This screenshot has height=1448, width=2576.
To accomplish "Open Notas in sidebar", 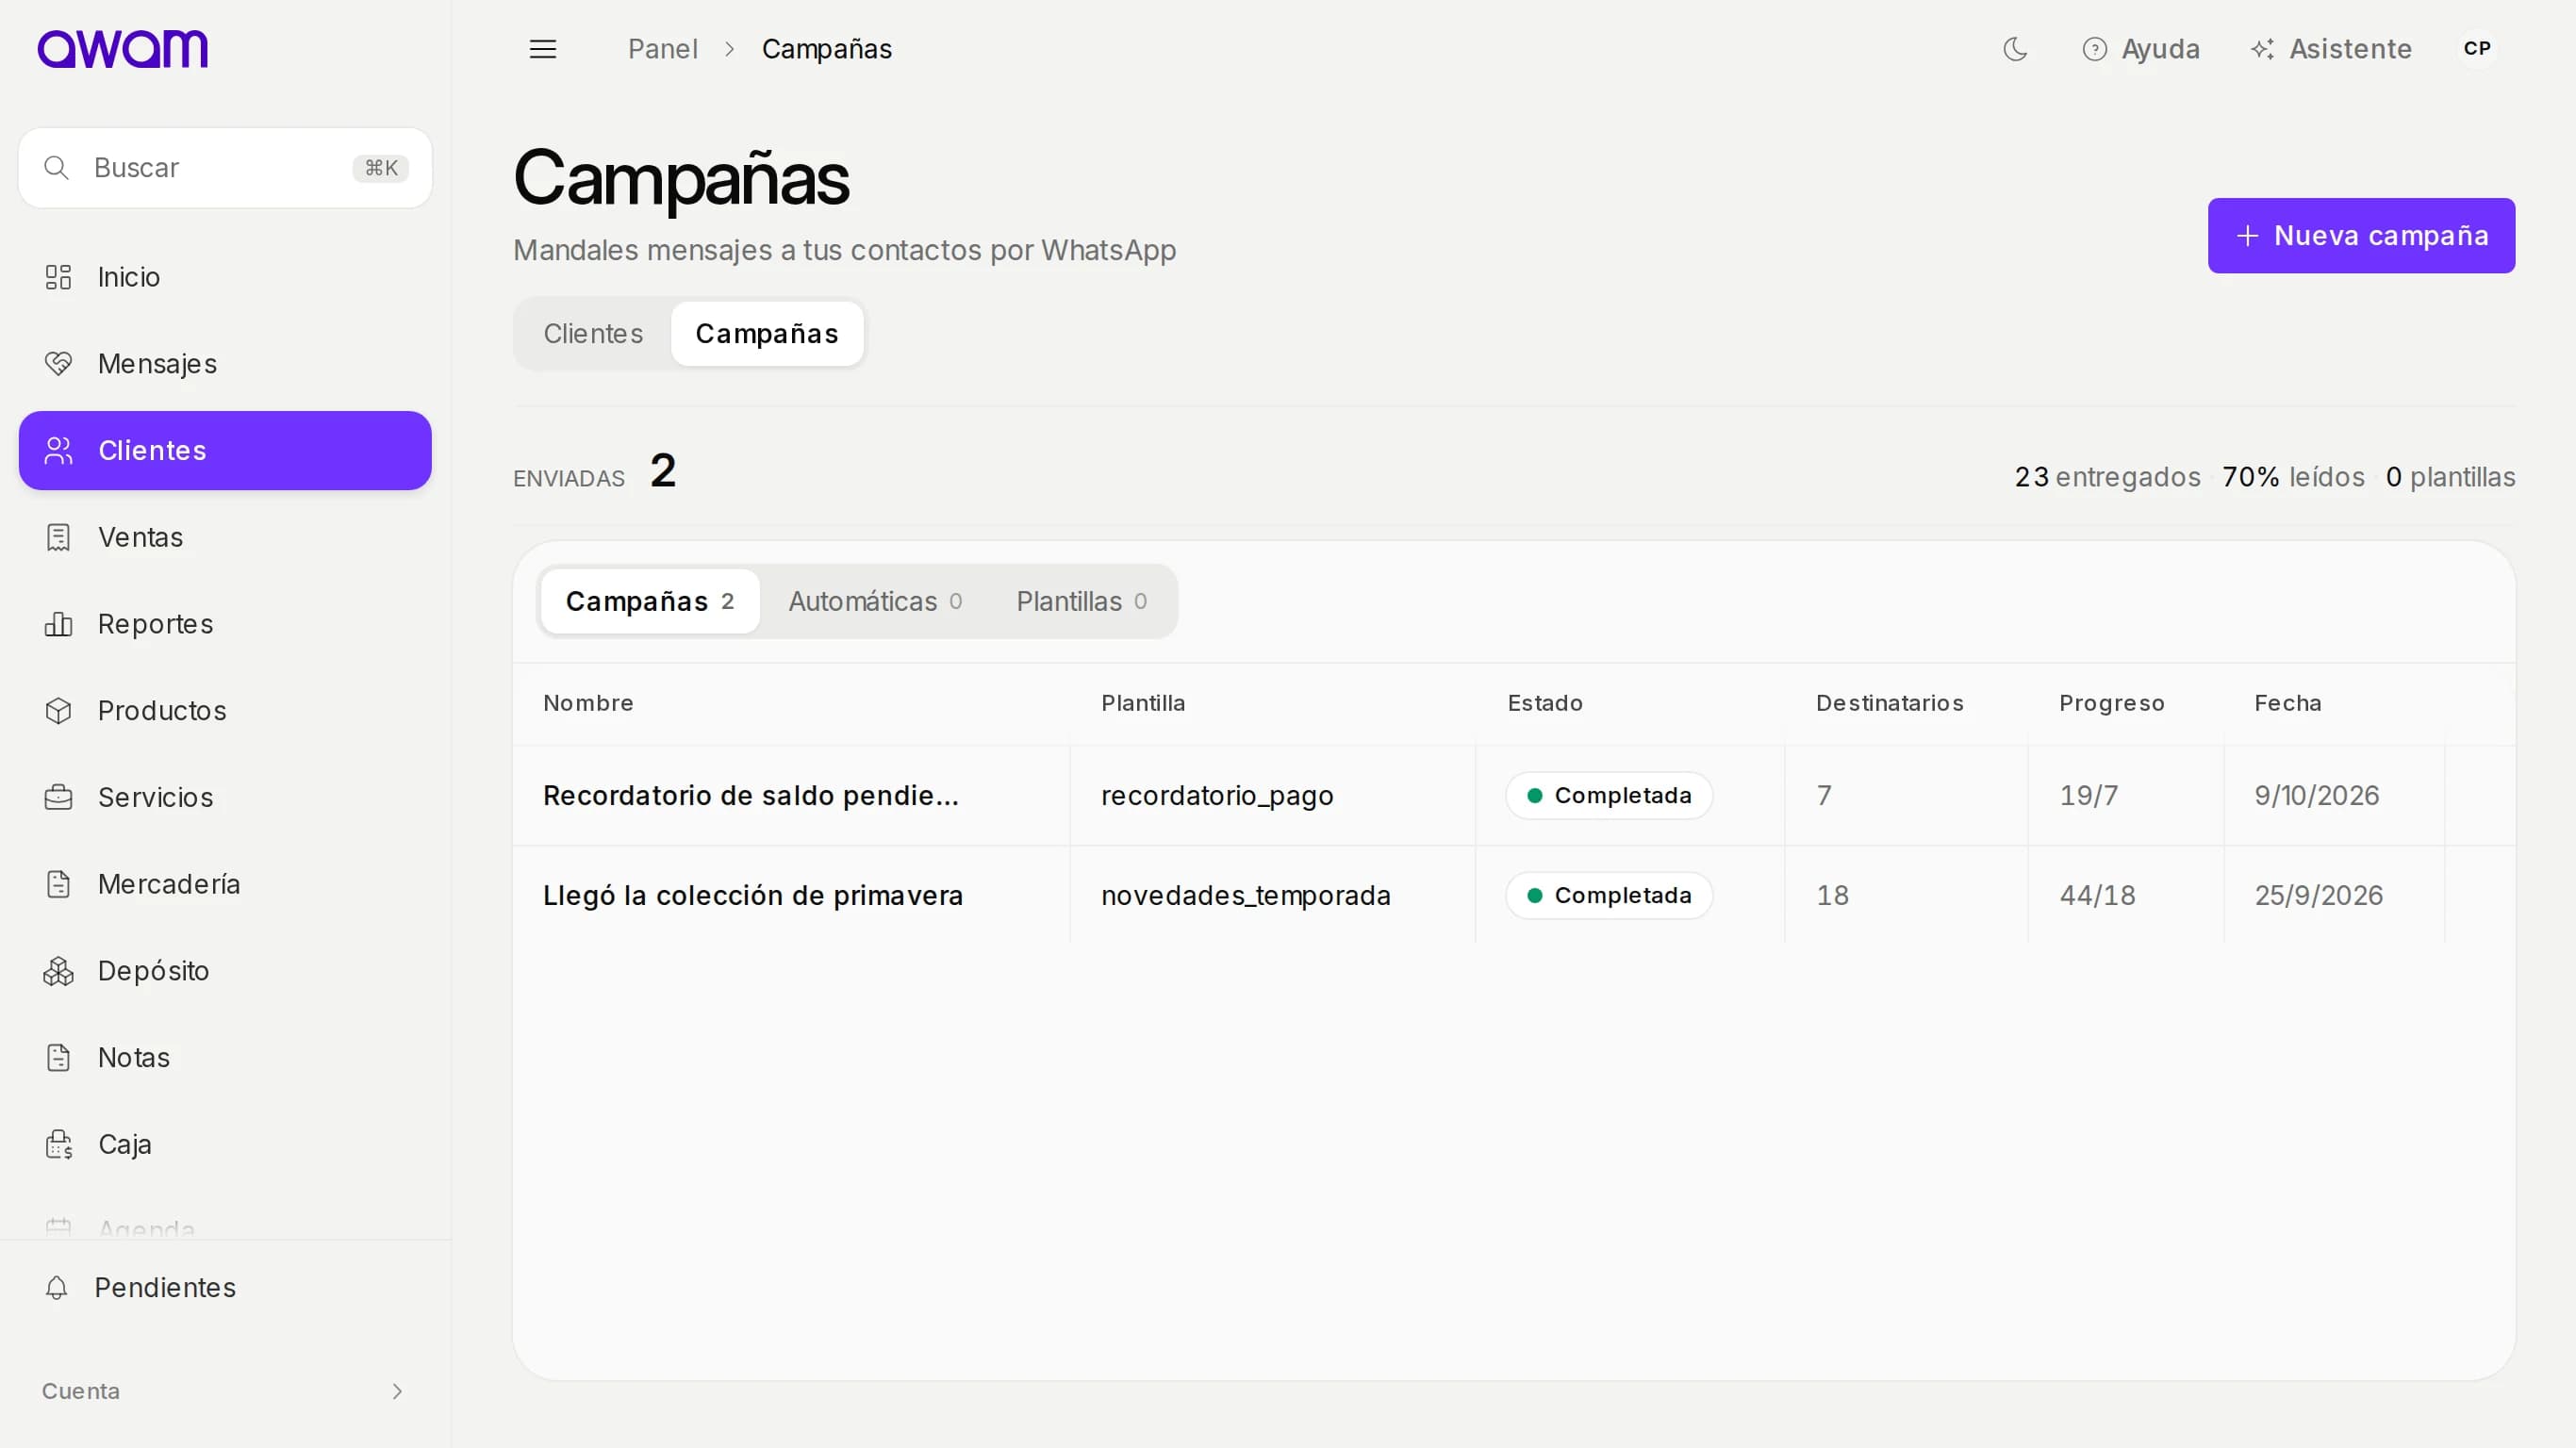I will [x=225, y=1057].
